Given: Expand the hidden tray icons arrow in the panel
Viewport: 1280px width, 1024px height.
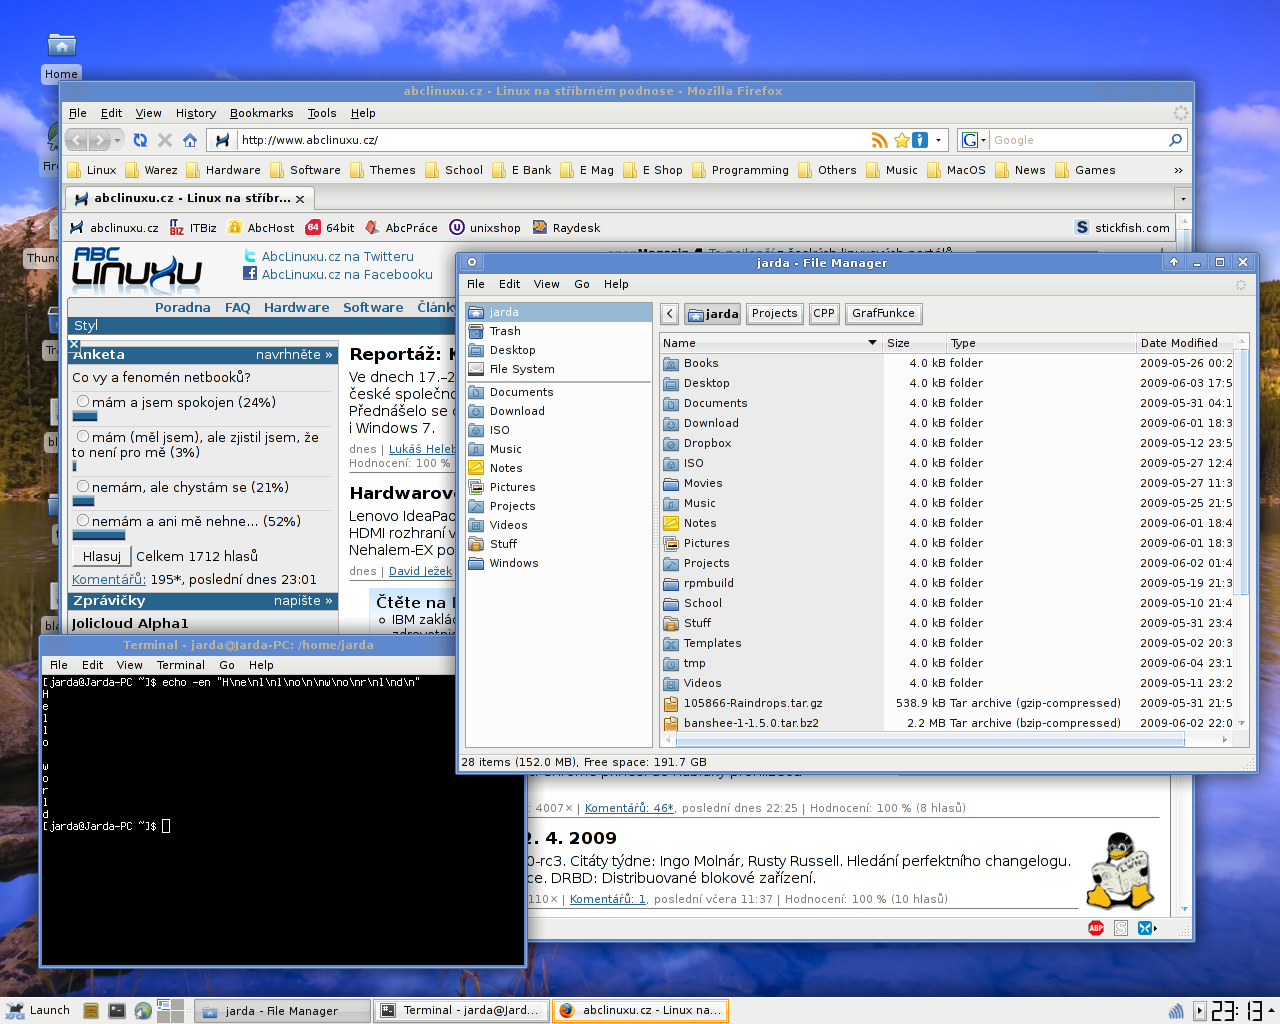Looking at the screenshot, I should 1199,1011.
